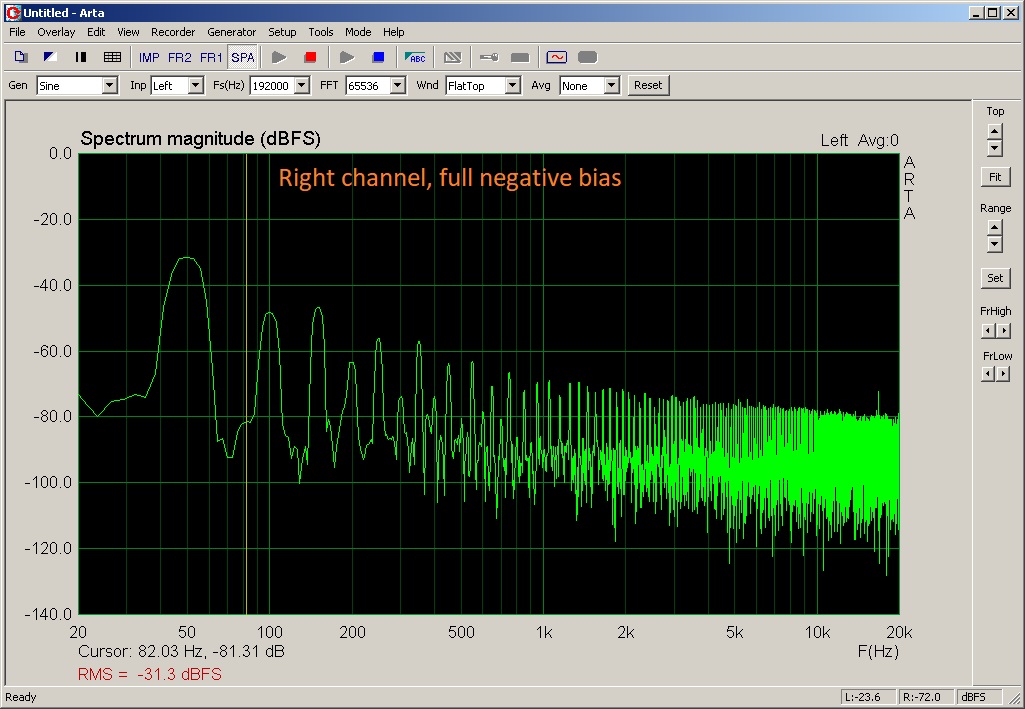Click the 'RMS = -31.3 dBFS' text
Viewport: 1025px width, 709px height.
[x=150, y=674]
